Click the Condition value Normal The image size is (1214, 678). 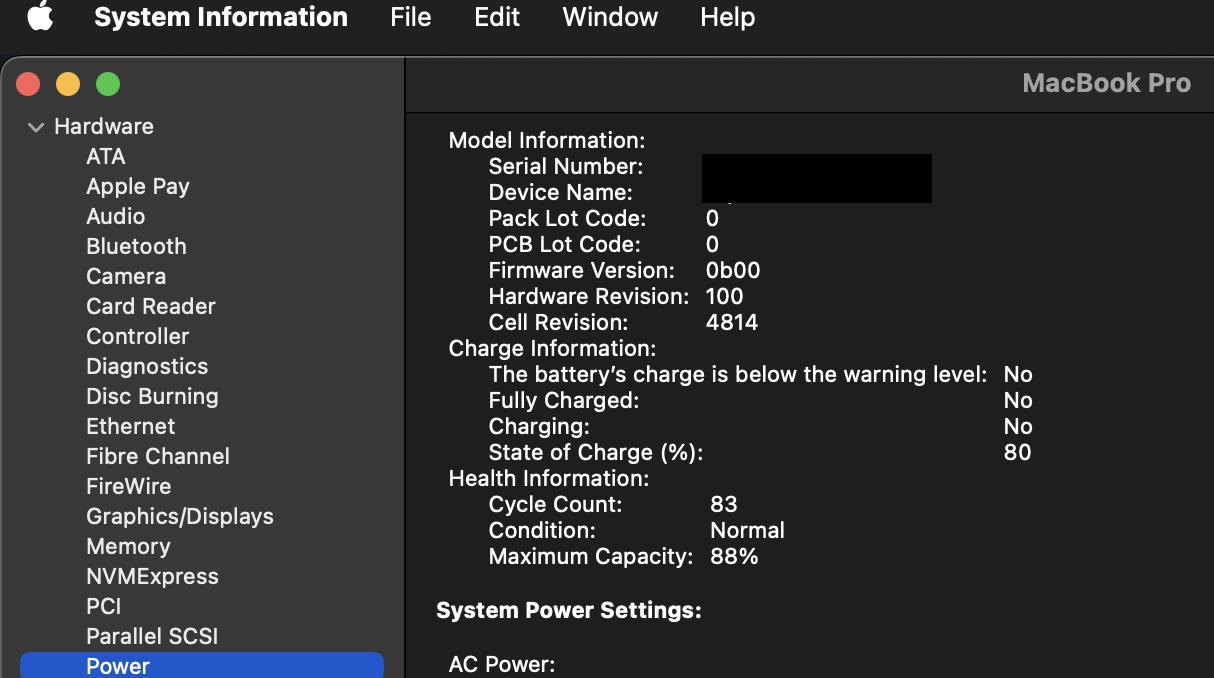click(747, 531)
